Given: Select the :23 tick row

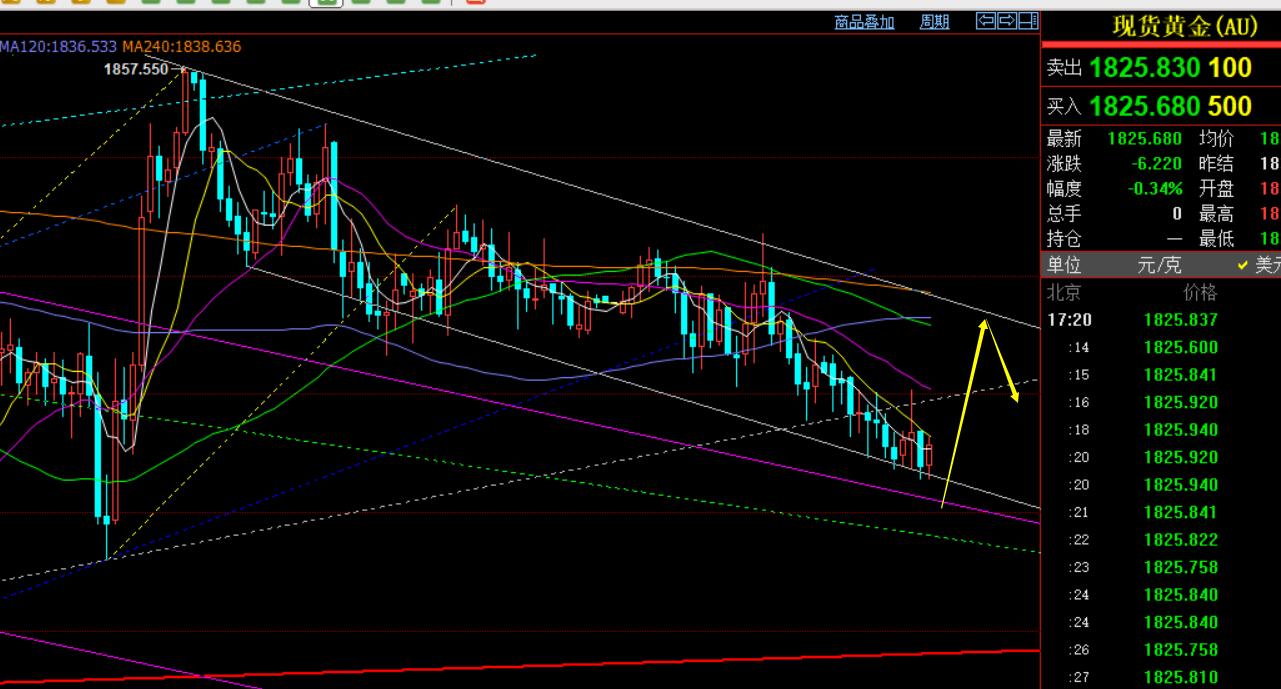Looking at the screenshot, I should (1160, 567).
